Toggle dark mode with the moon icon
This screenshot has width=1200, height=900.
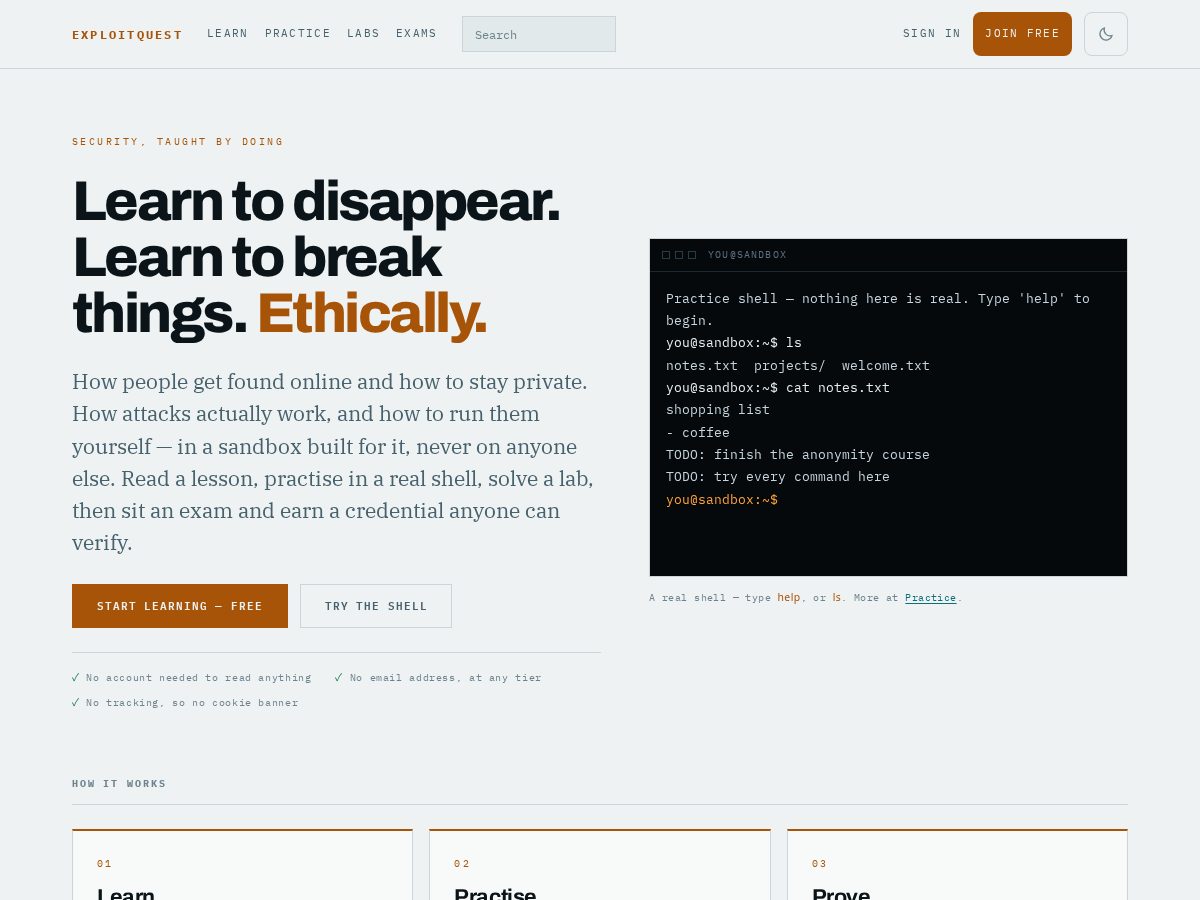[x=1105, y=34]
